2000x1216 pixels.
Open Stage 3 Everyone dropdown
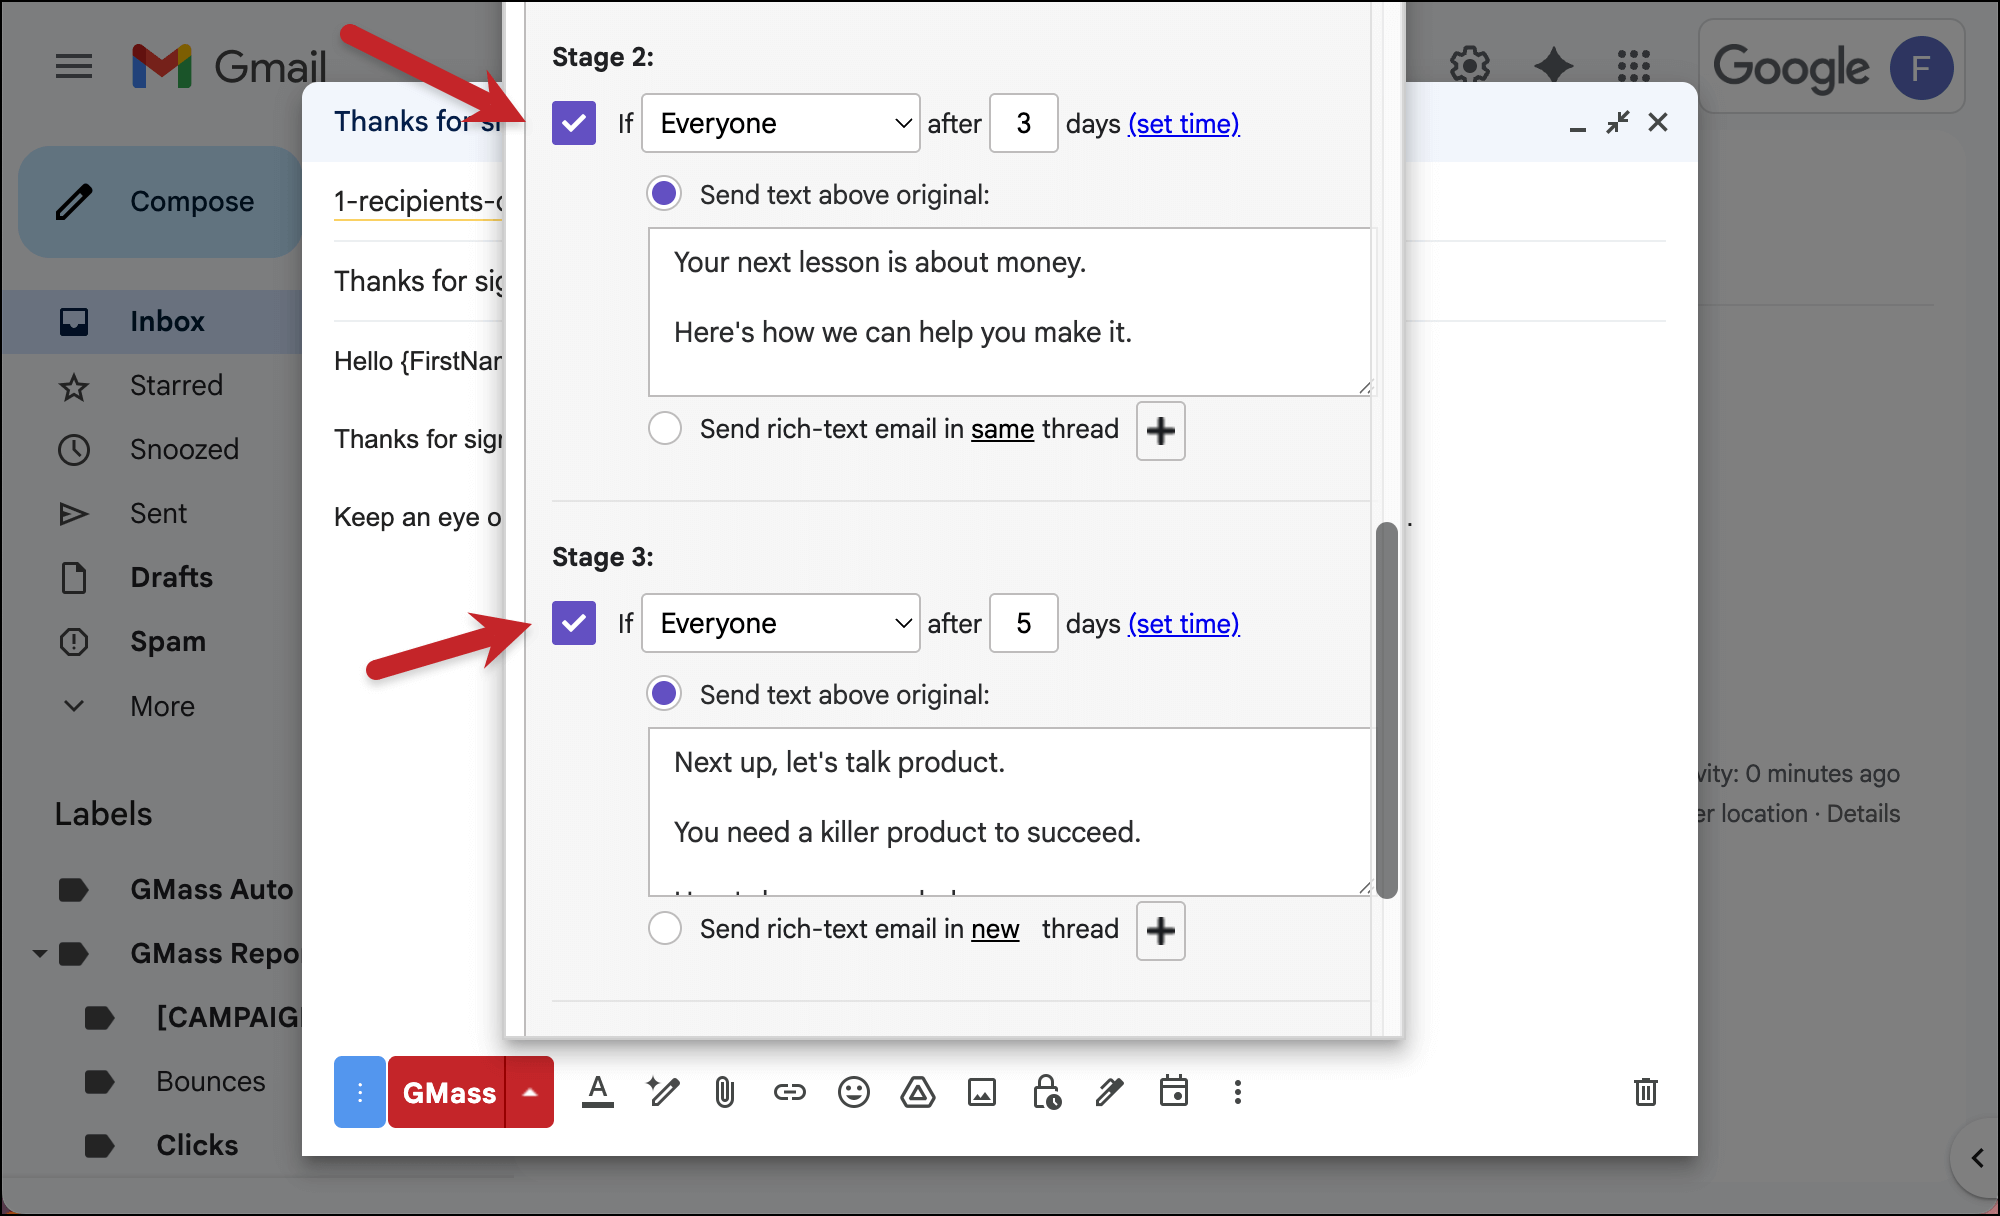coord(780,623)
